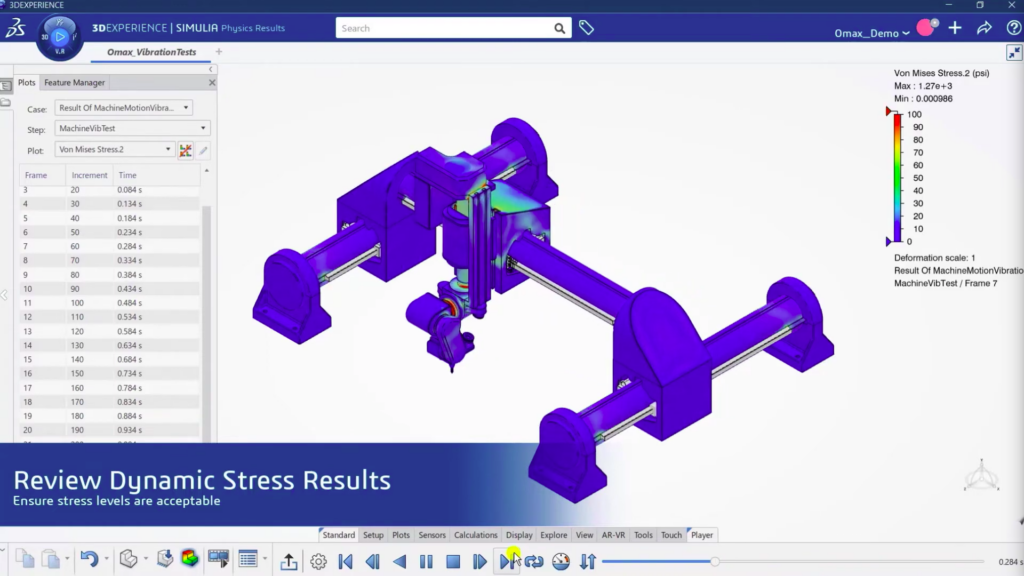Click the 3D compass play button
Image resolution: width=1024 pixels, height=576 pixels.
59,37
